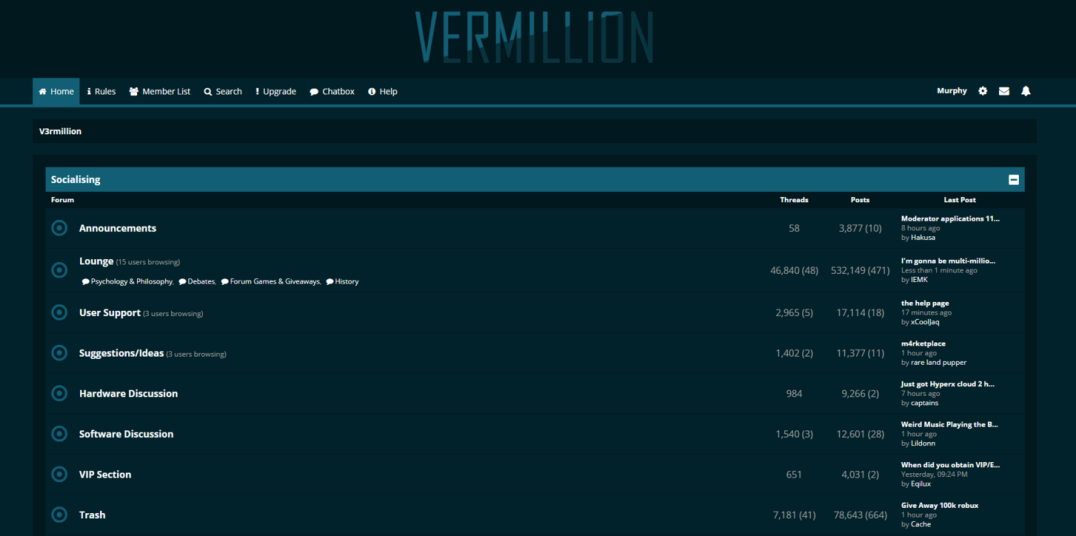Open last post 'the help page'
The image size is (1076, 536).
[925, 303]
